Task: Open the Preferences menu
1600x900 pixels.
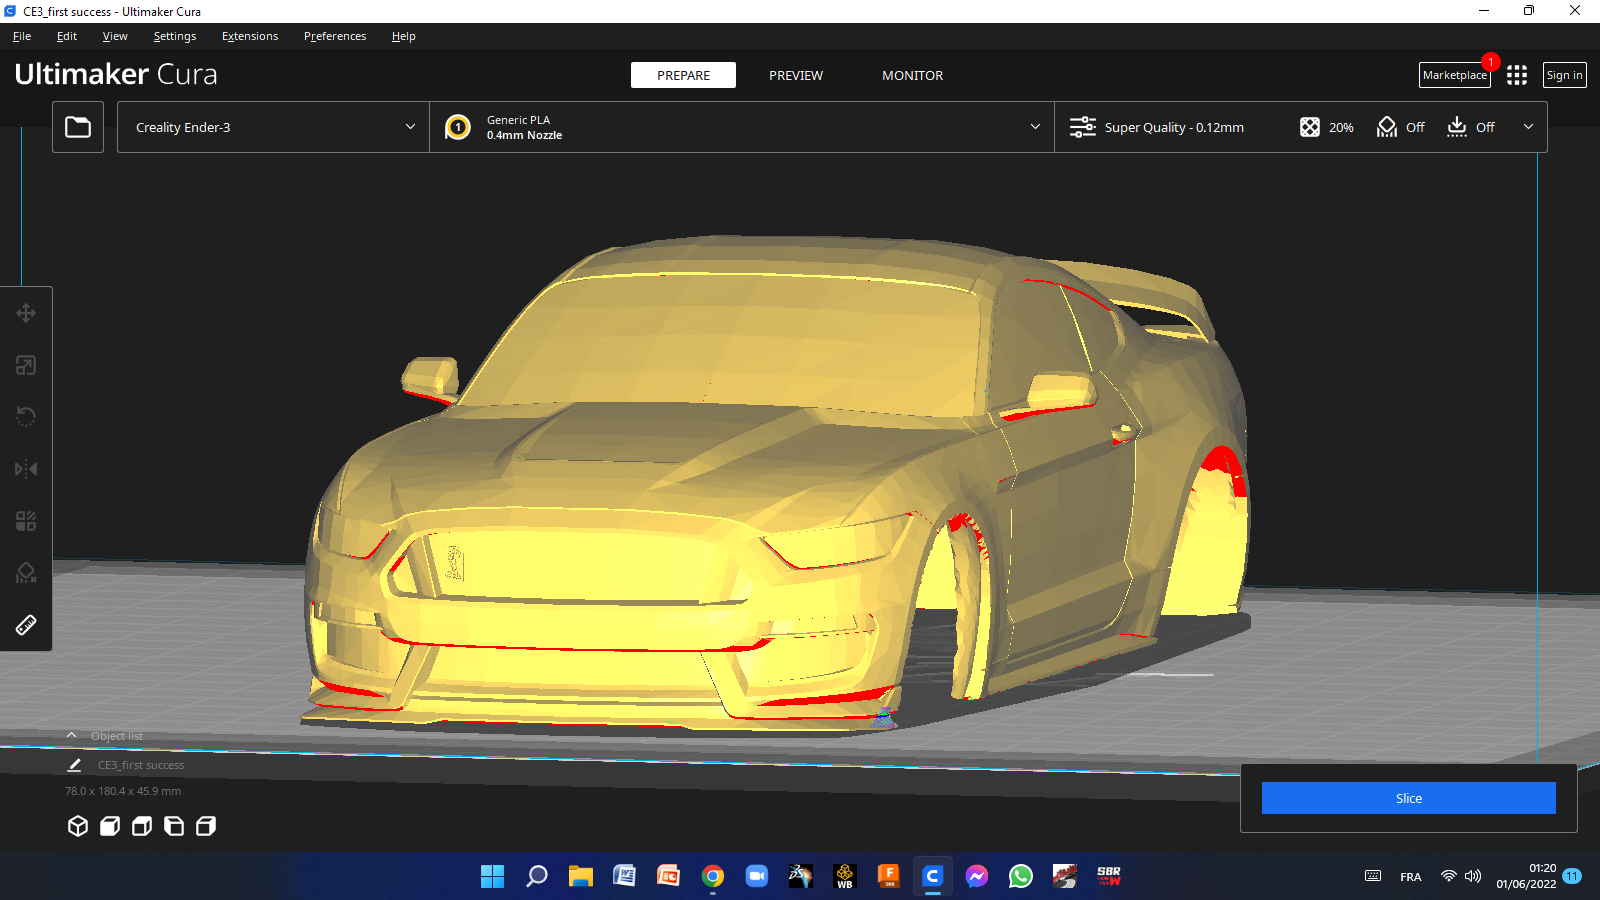Action: [x=335, y=36]
